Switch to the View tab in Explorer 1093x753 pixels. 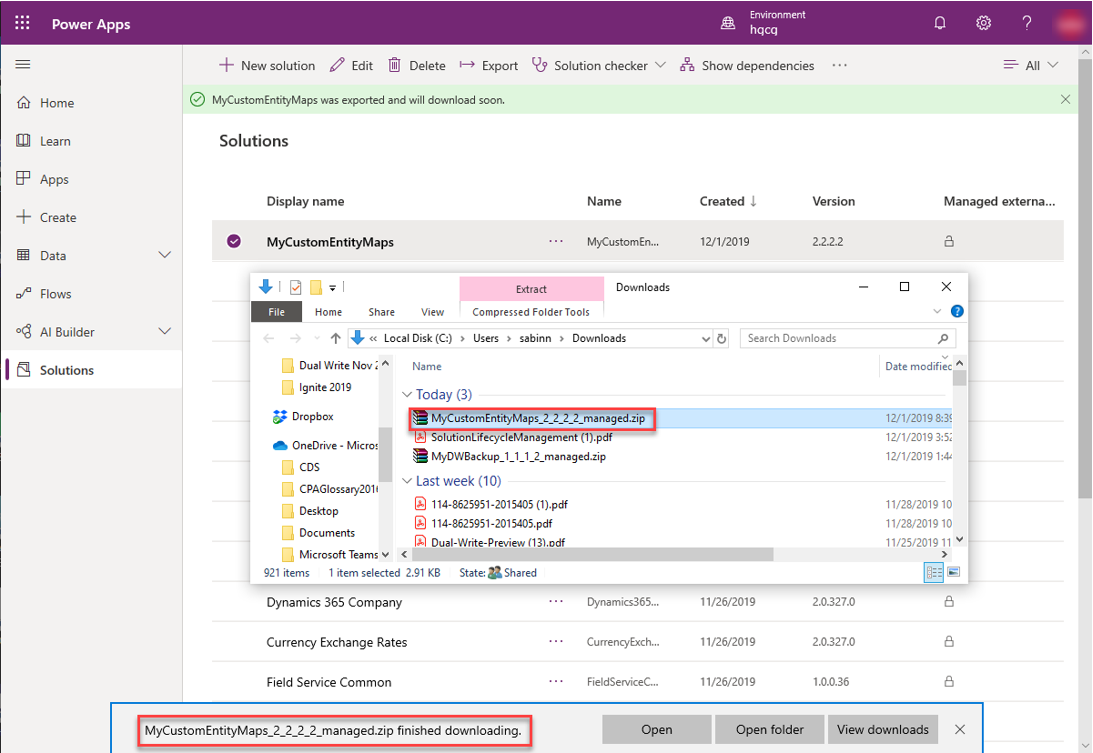(x=432, y=312)
